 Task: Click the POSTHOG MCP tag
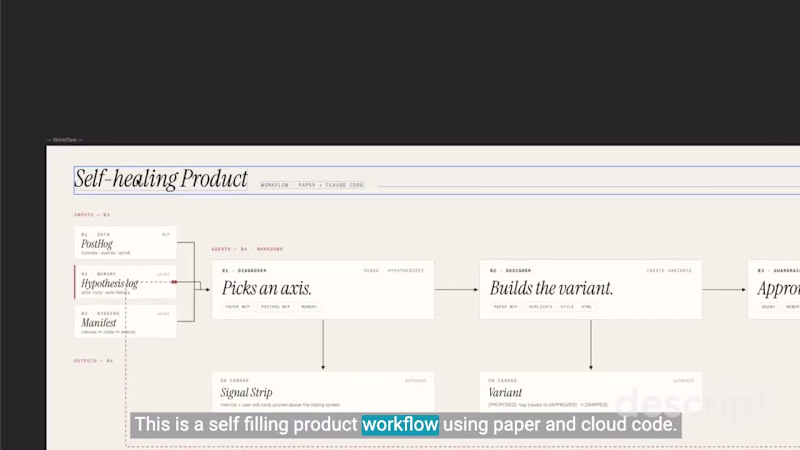pyautogui.click(x=276, y=307)
